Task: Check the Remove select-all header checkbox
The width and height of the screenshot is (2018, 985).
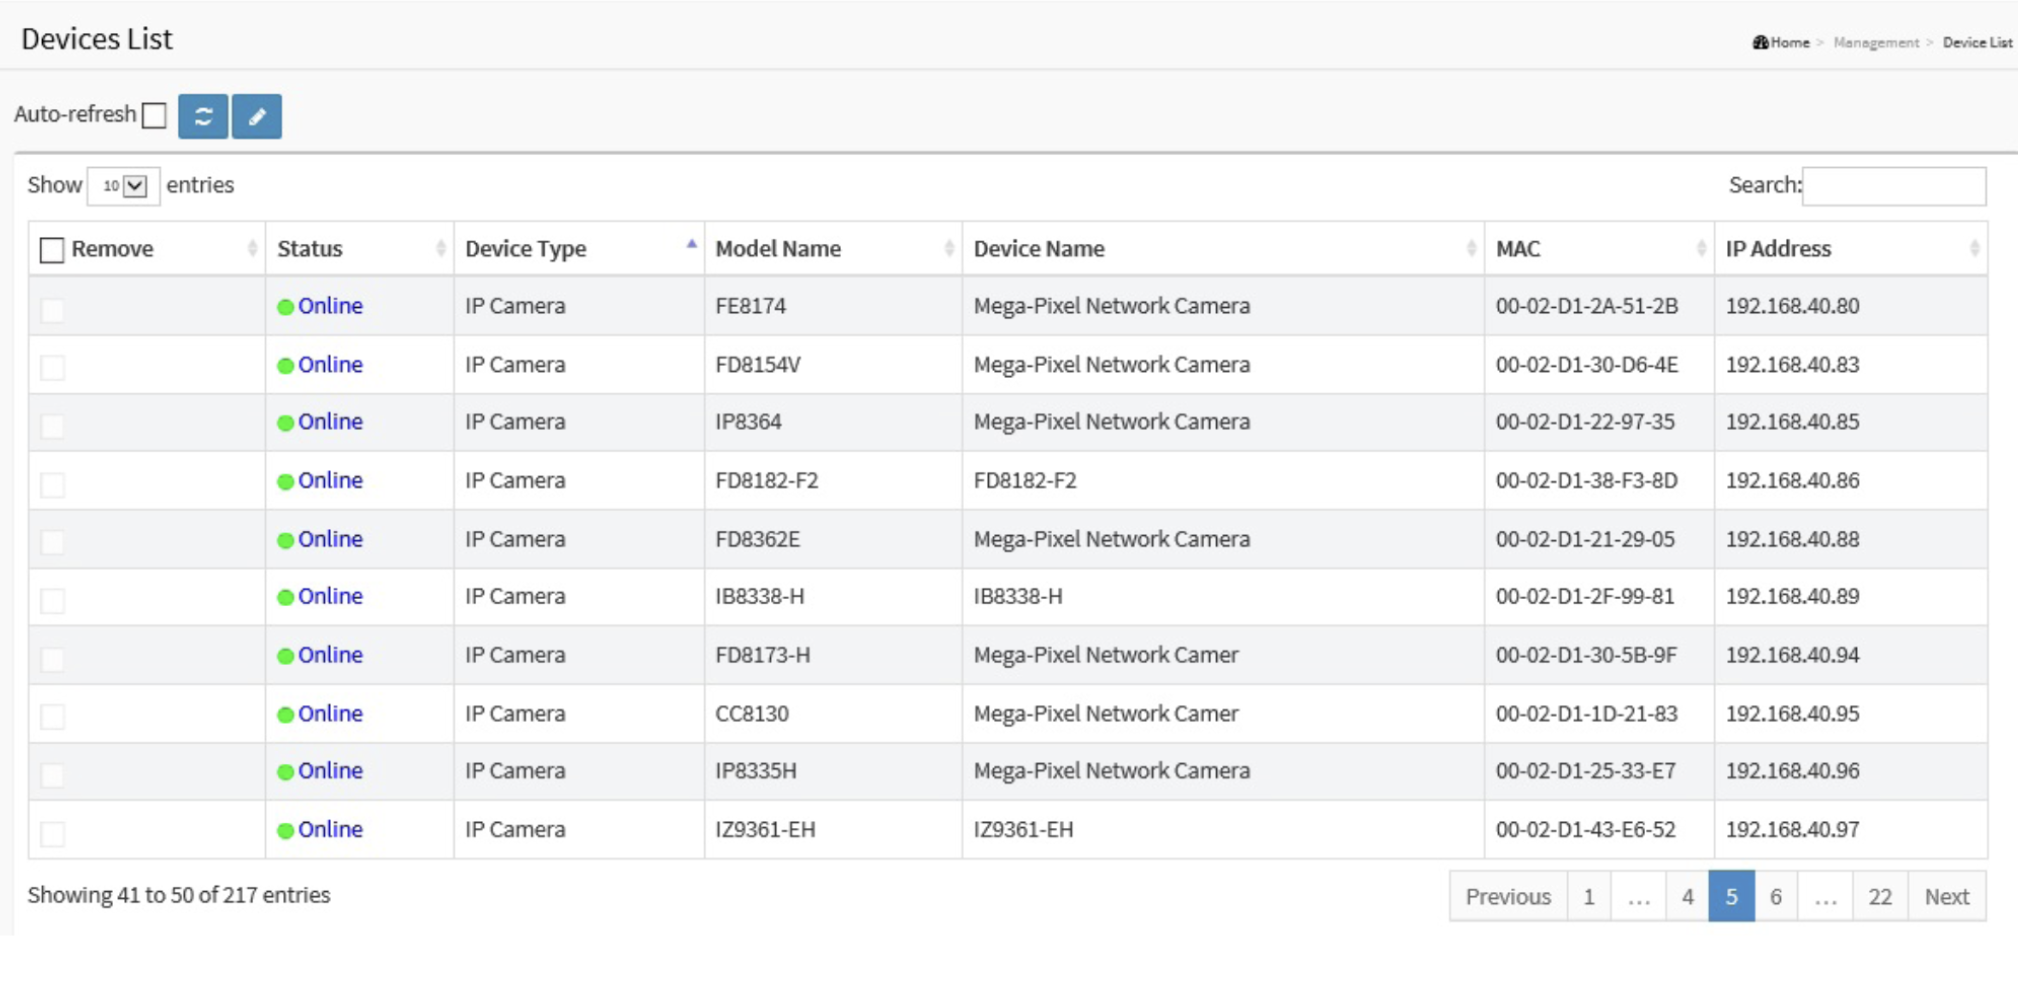Action: [52, 250]
